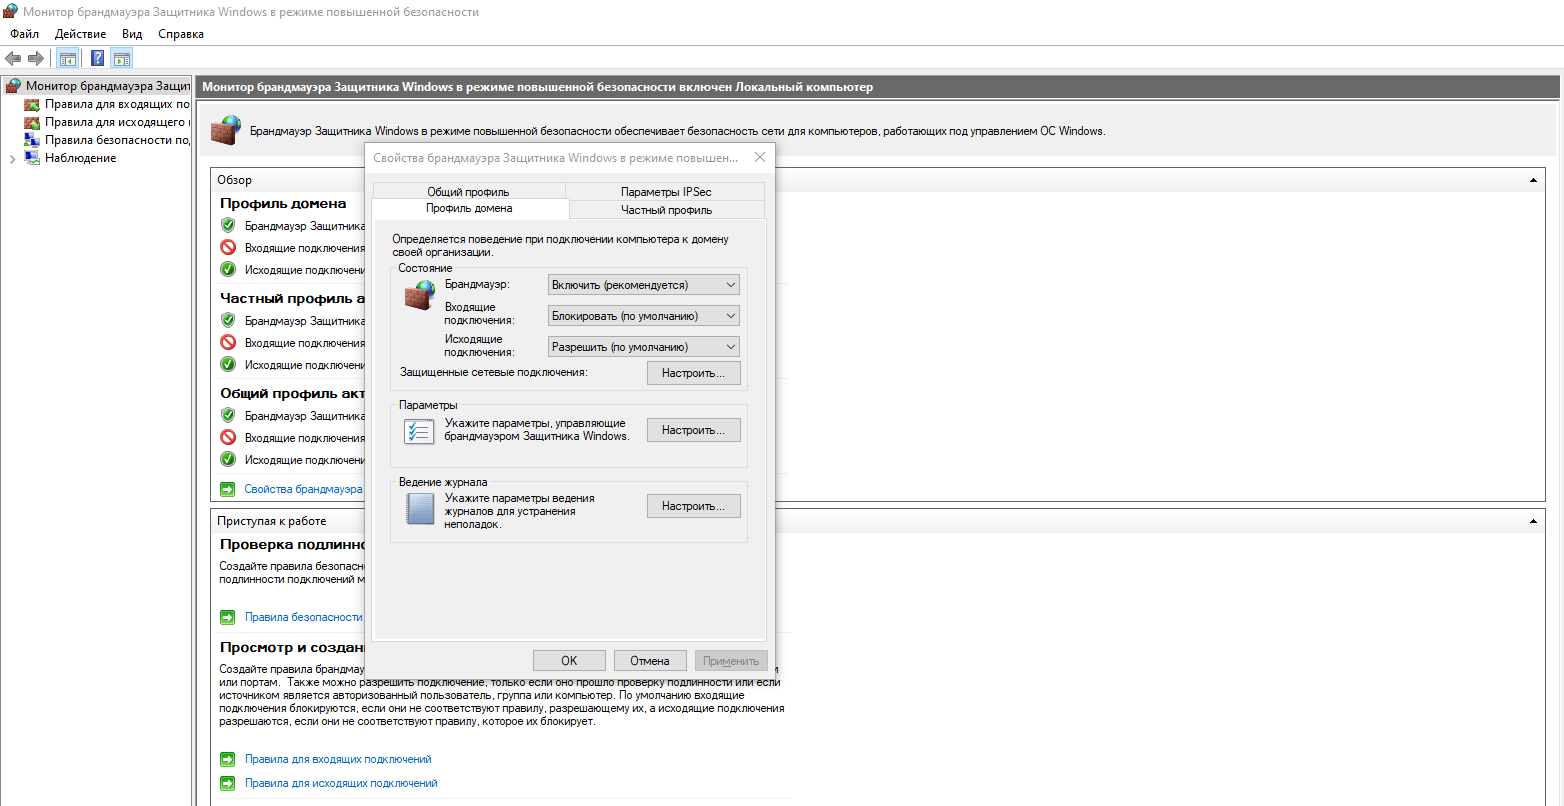Select the Наблюдение tree node
This screenshot has width=1564, height=806.
point(80,158)
